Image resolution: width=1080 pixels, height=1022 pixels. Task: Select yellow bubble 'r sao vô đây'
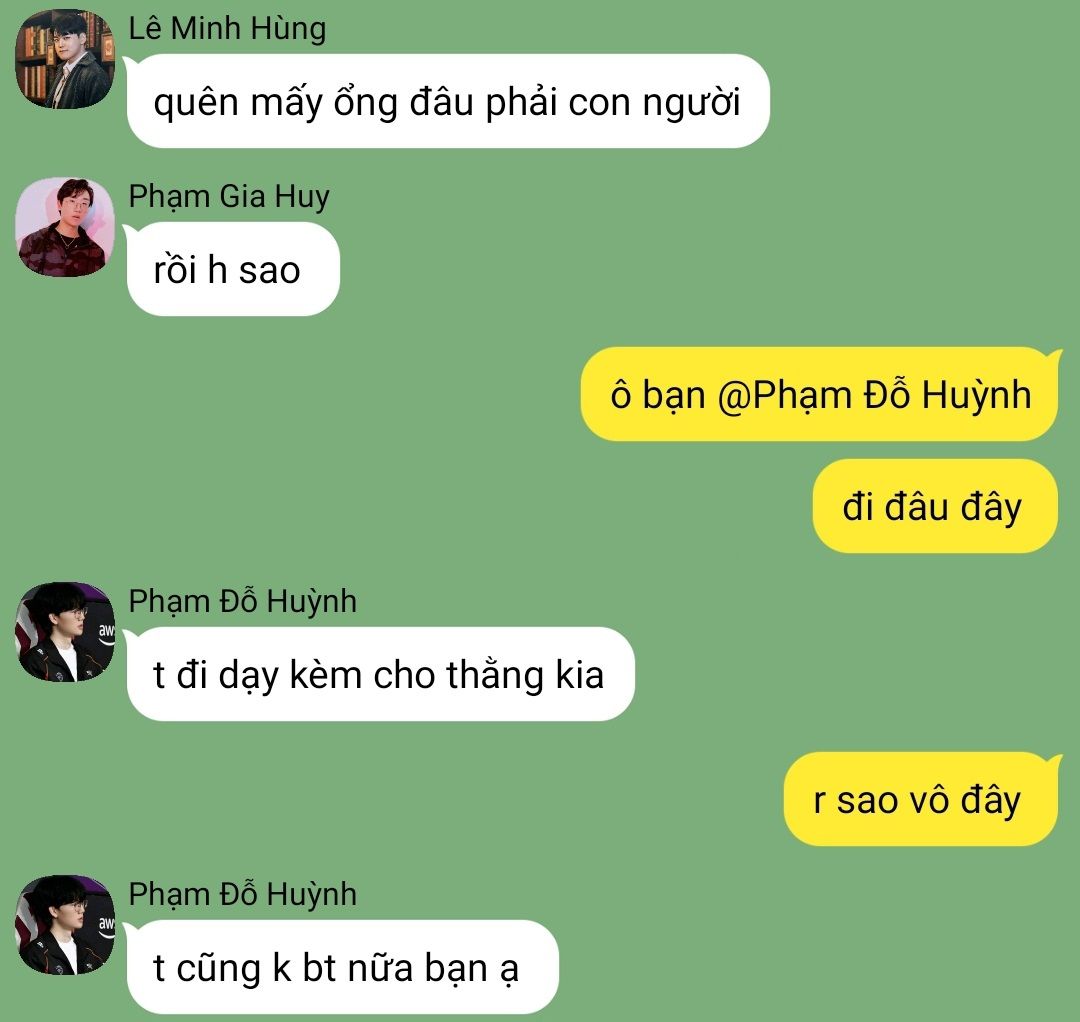pos(920,799)
